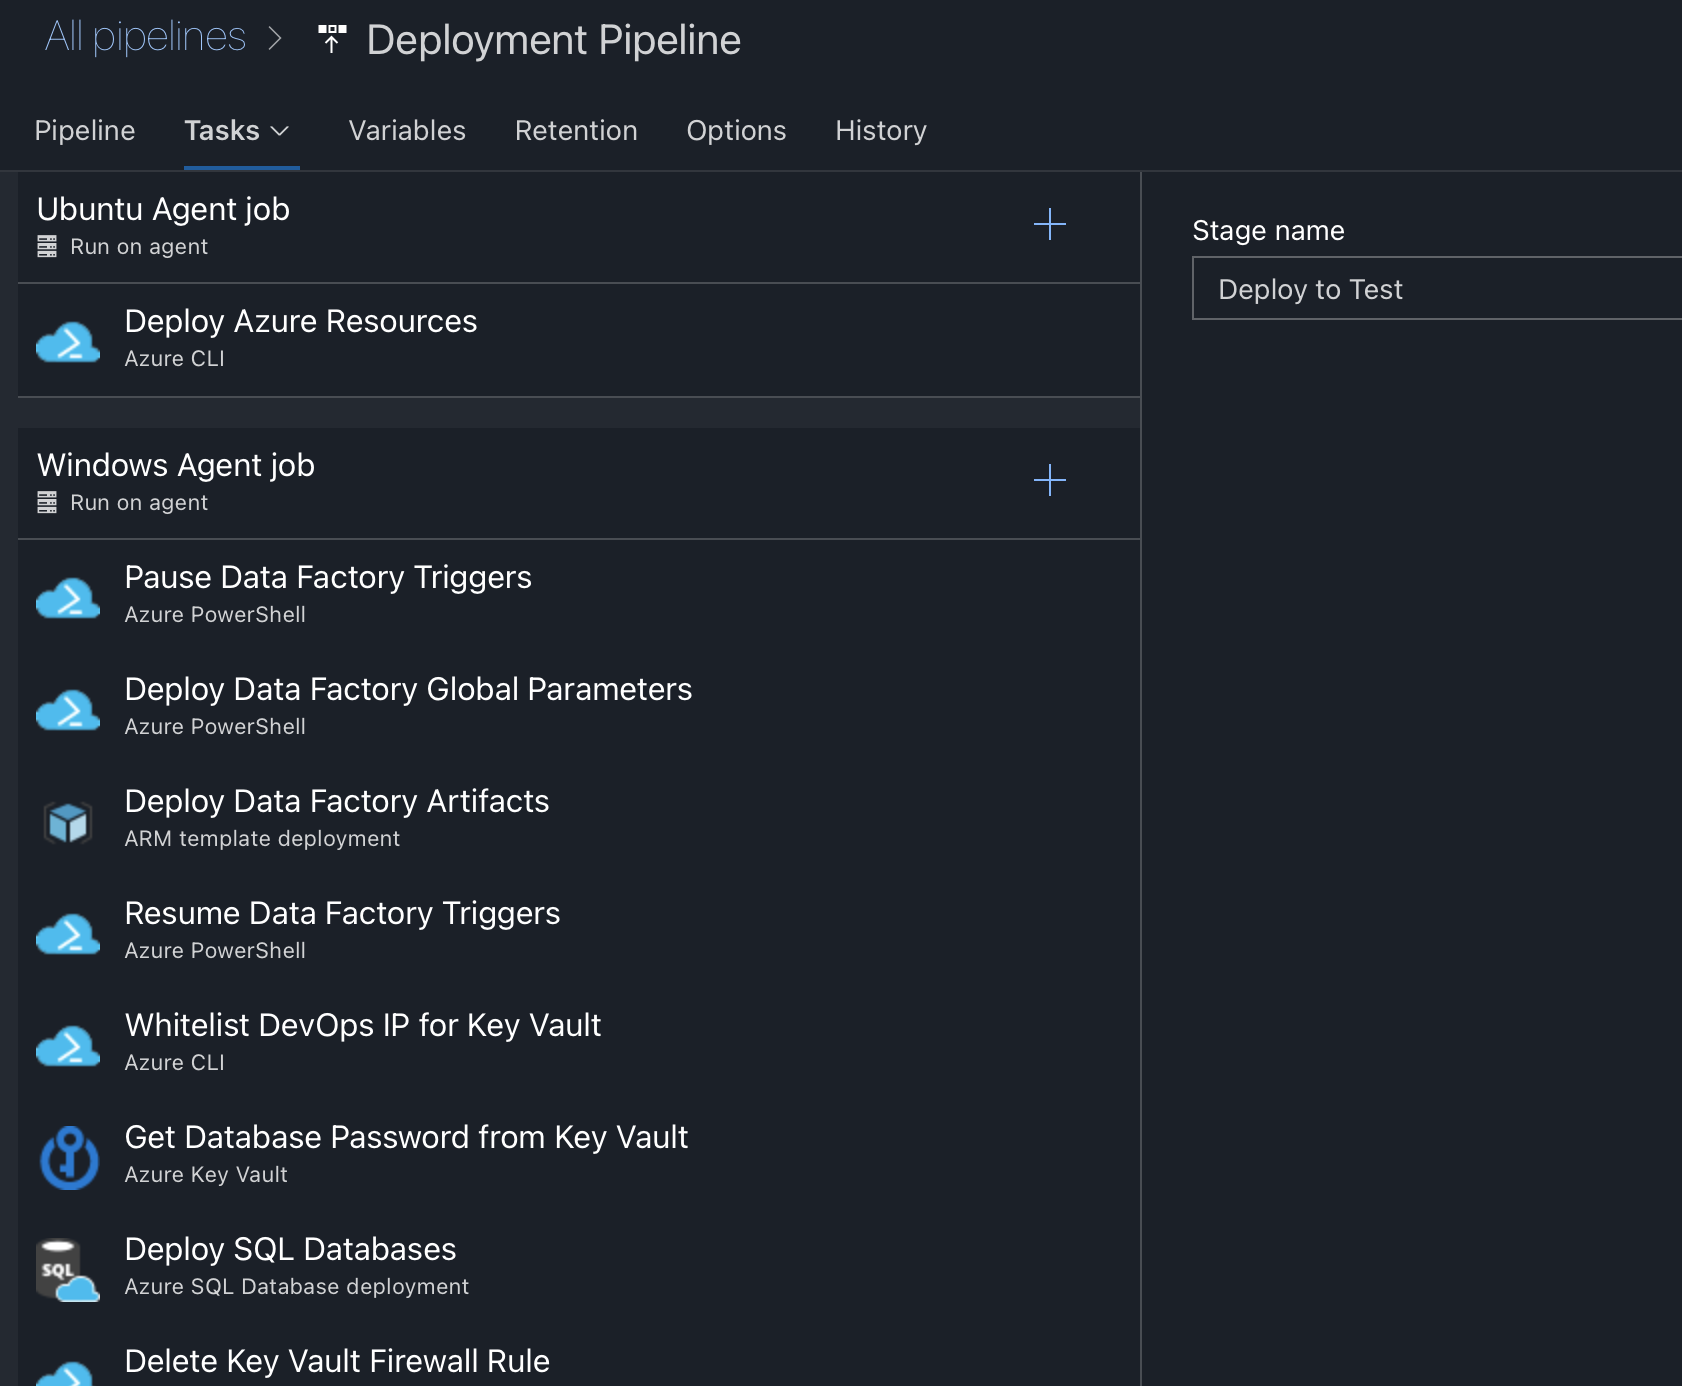Add a task to Windows Agent job

[x=1050, y=480]
